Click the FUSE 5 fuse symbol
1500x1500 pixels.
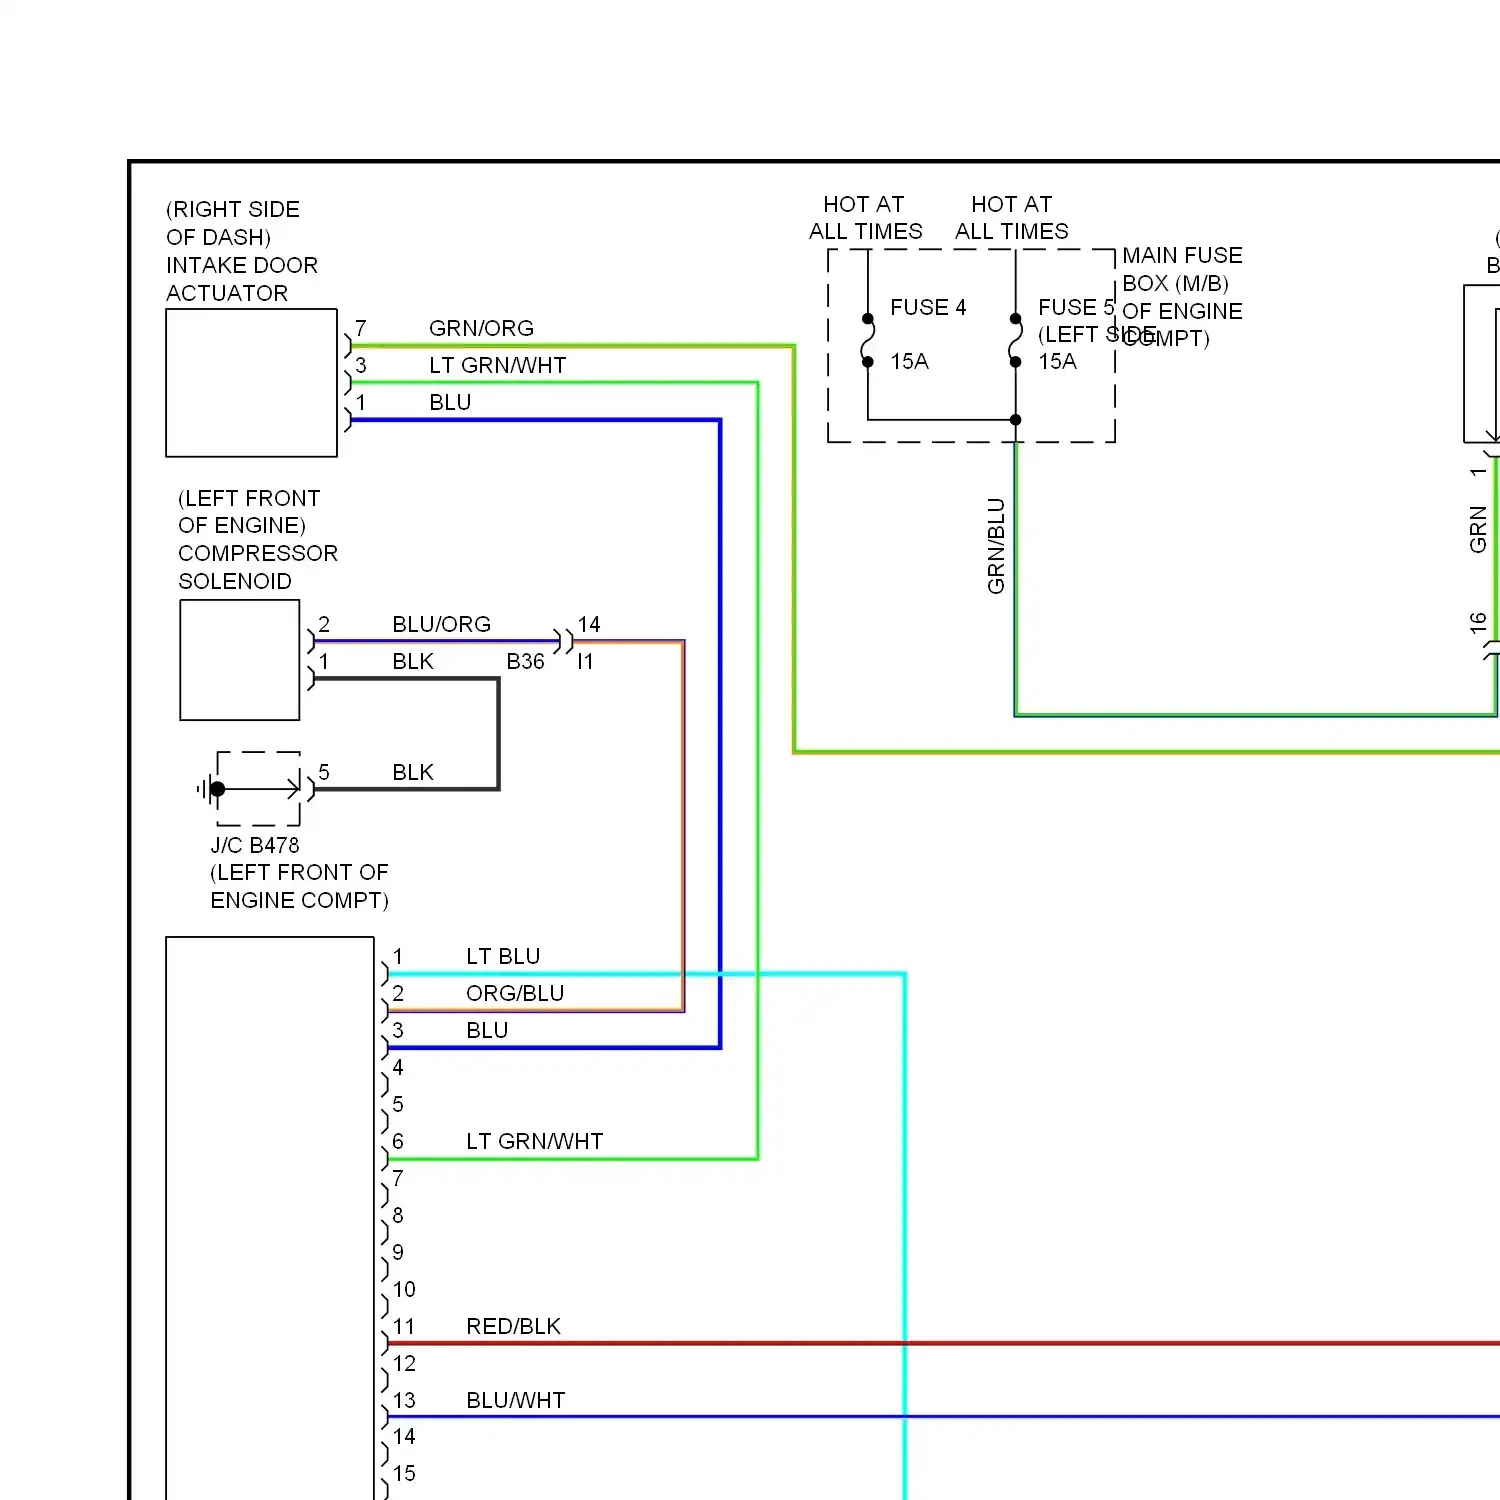pos(1016,340)
